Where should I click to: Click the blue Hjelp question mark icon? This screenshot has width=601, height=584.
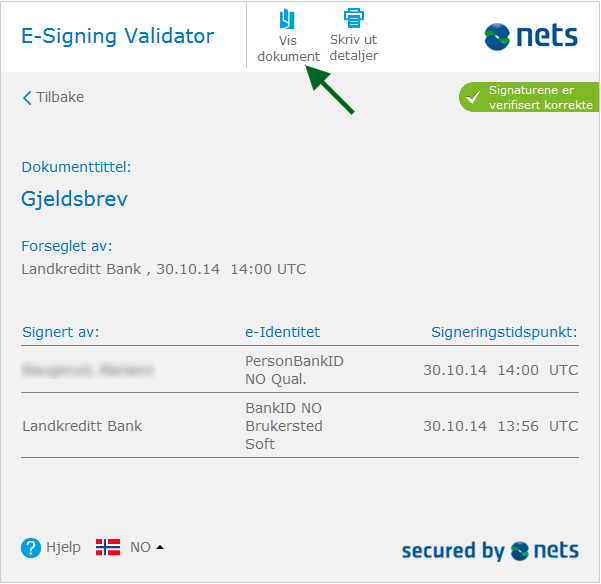click(31, 548)
